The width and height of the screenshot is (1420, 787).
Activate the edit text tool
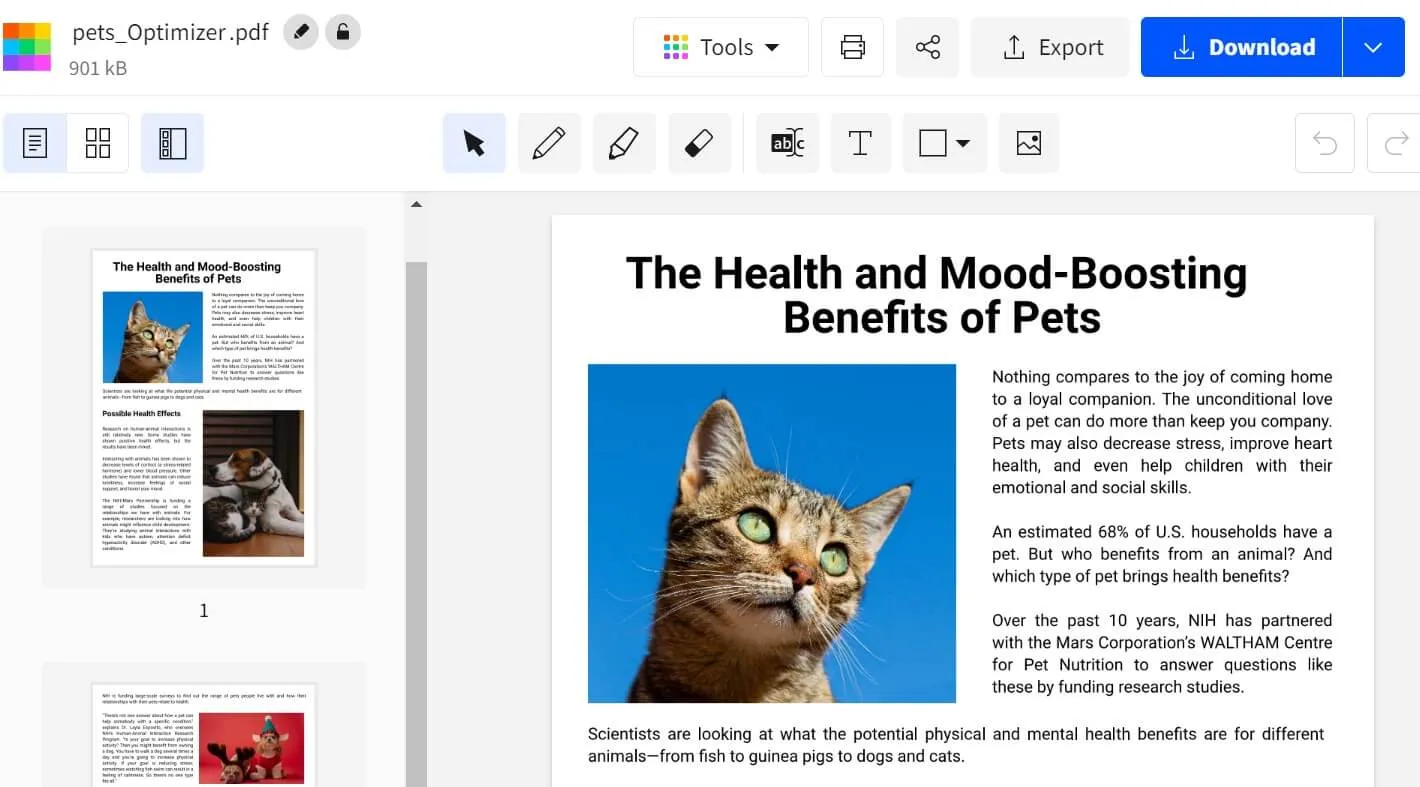click(x=787, y=143)
